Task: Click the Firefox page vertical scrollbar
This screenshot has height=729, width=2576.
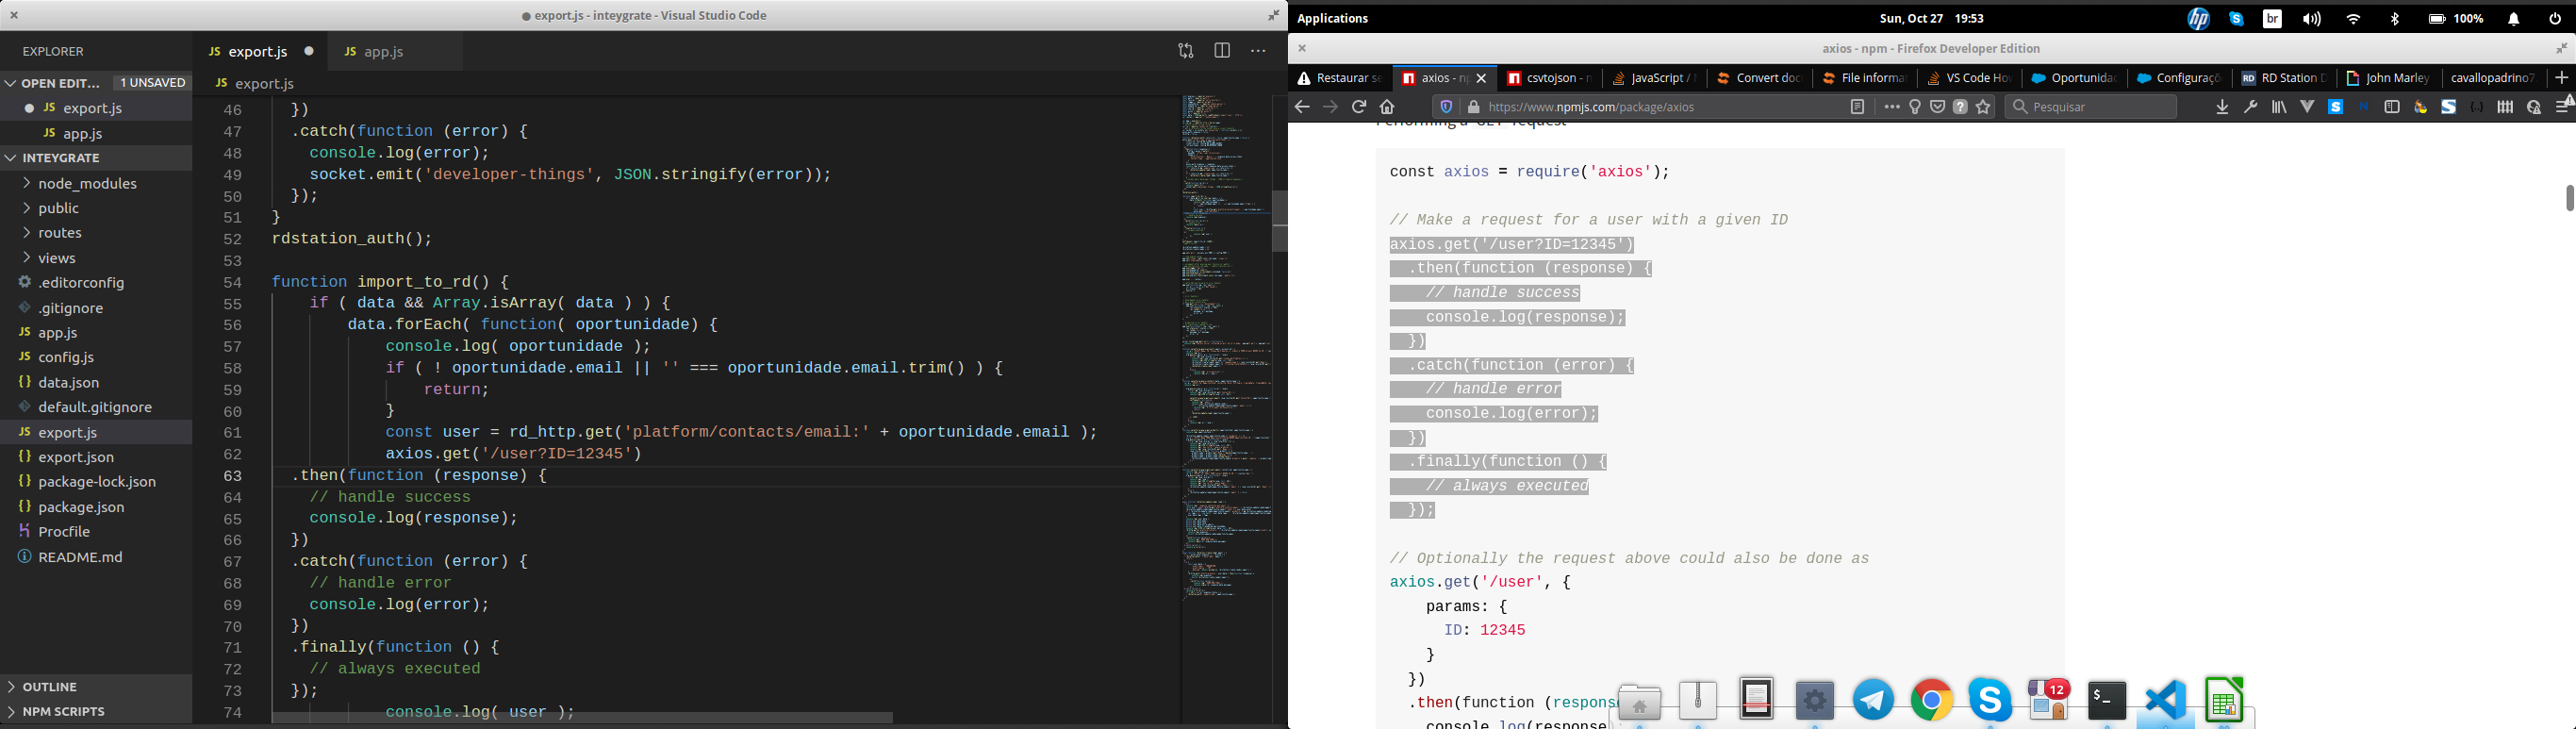Action: tap(2568, 198)
